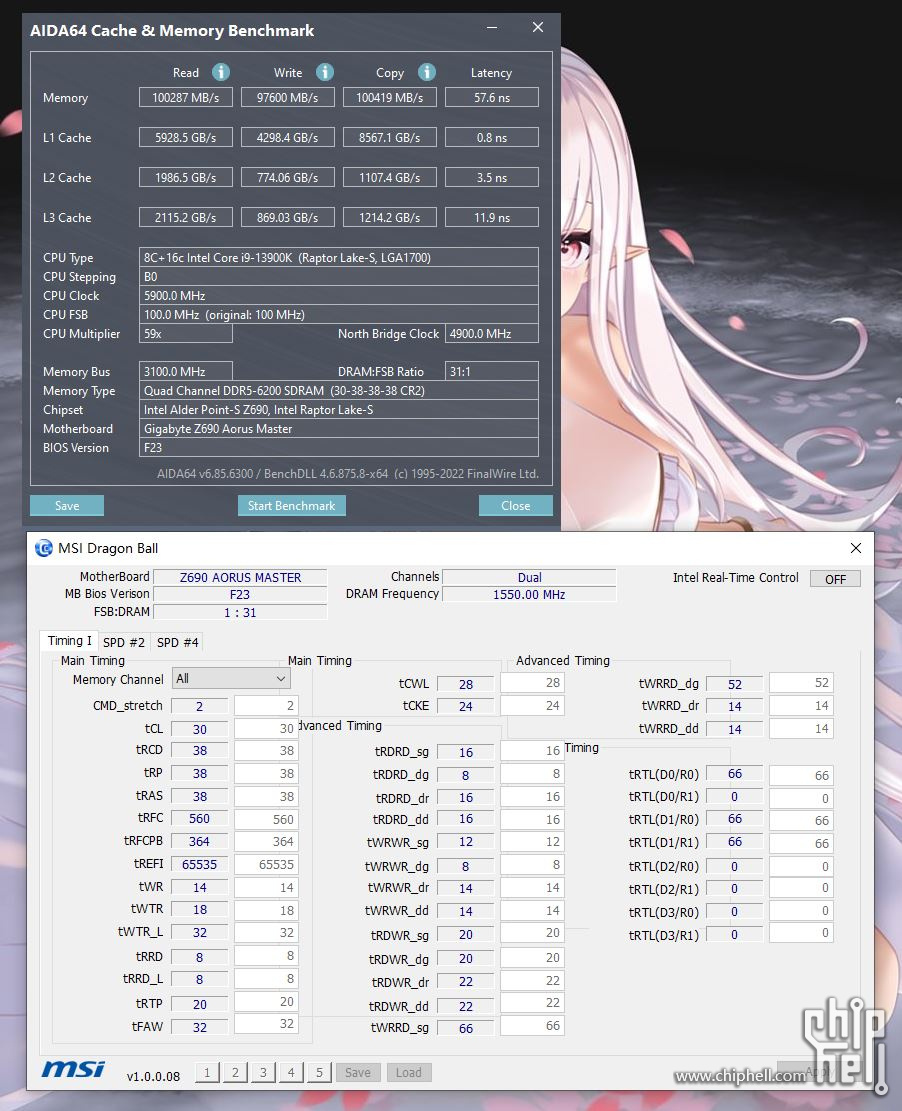Click the tRAS editable value field
This screenshot has width=902, height=1111.
click(x=266, y=796)
